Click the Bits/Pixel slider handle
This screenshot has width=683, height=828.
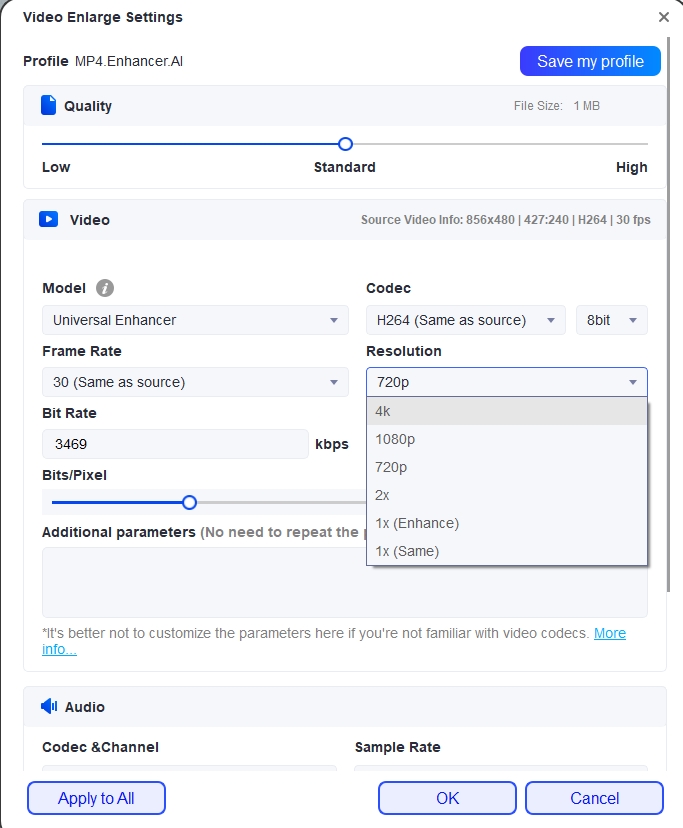pos(189,502)
